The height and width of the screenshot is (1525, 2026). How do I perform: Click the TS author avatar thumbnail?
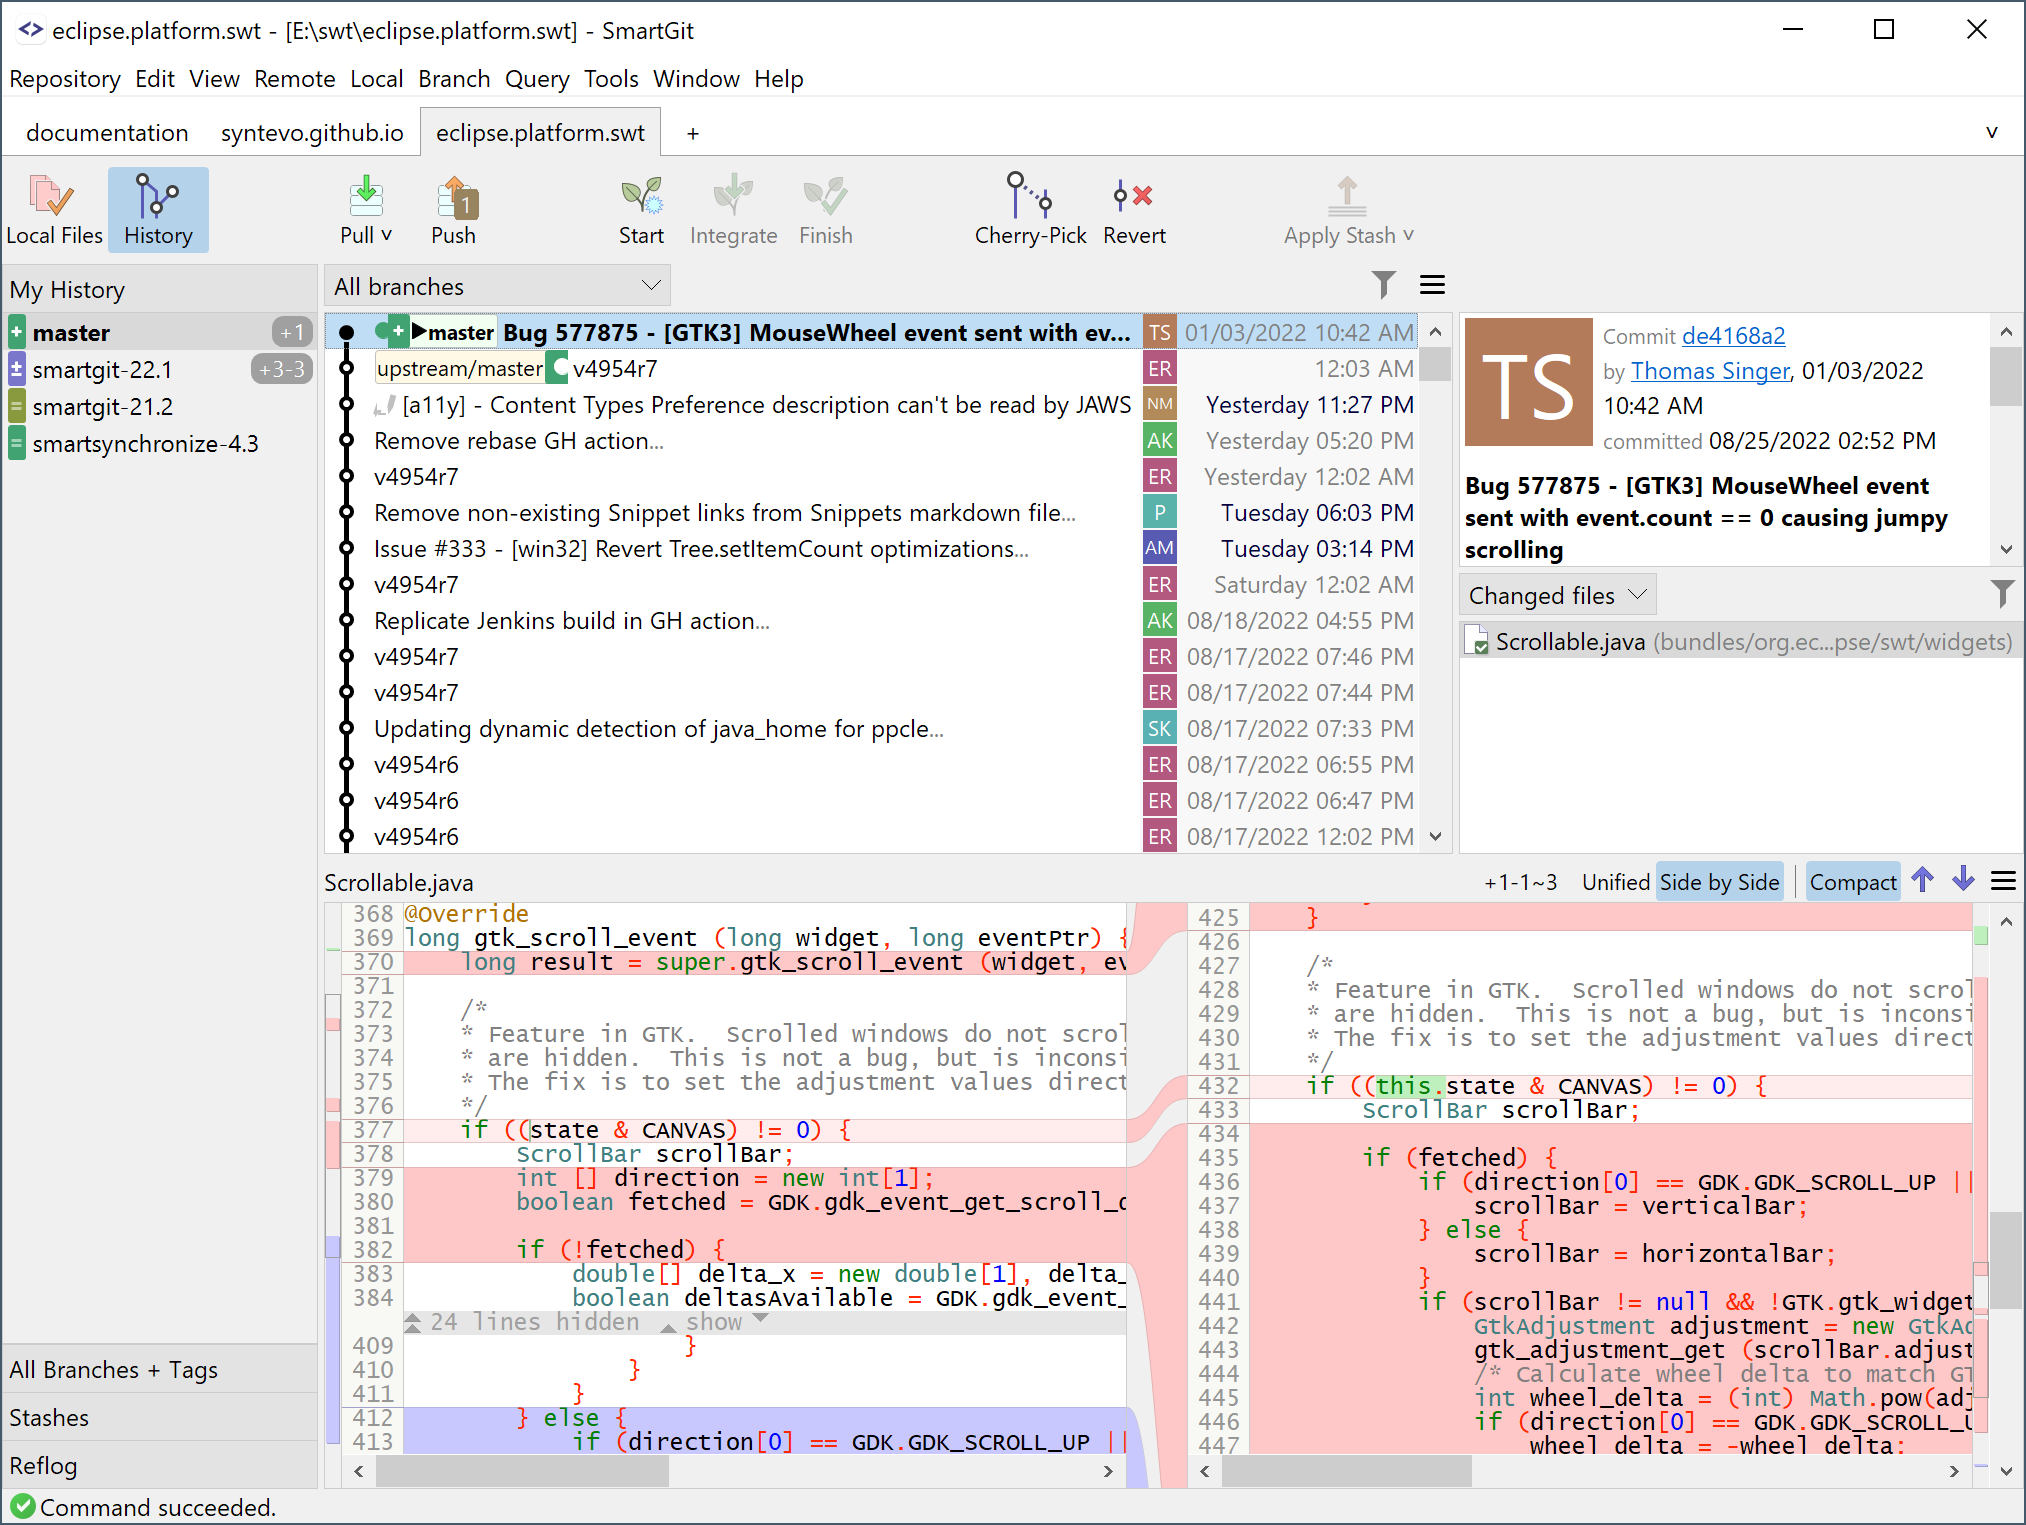[1528, 382]
